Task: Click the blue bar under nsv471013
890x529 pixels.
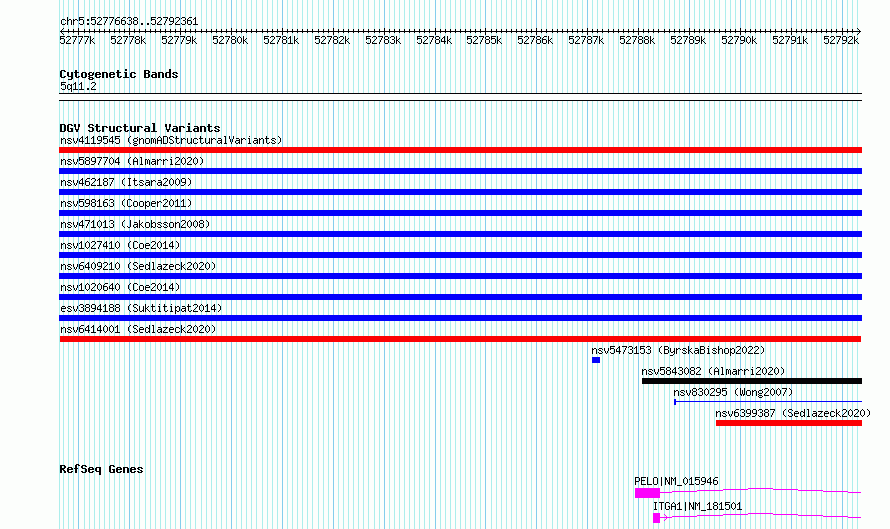Action: [460, 234]
